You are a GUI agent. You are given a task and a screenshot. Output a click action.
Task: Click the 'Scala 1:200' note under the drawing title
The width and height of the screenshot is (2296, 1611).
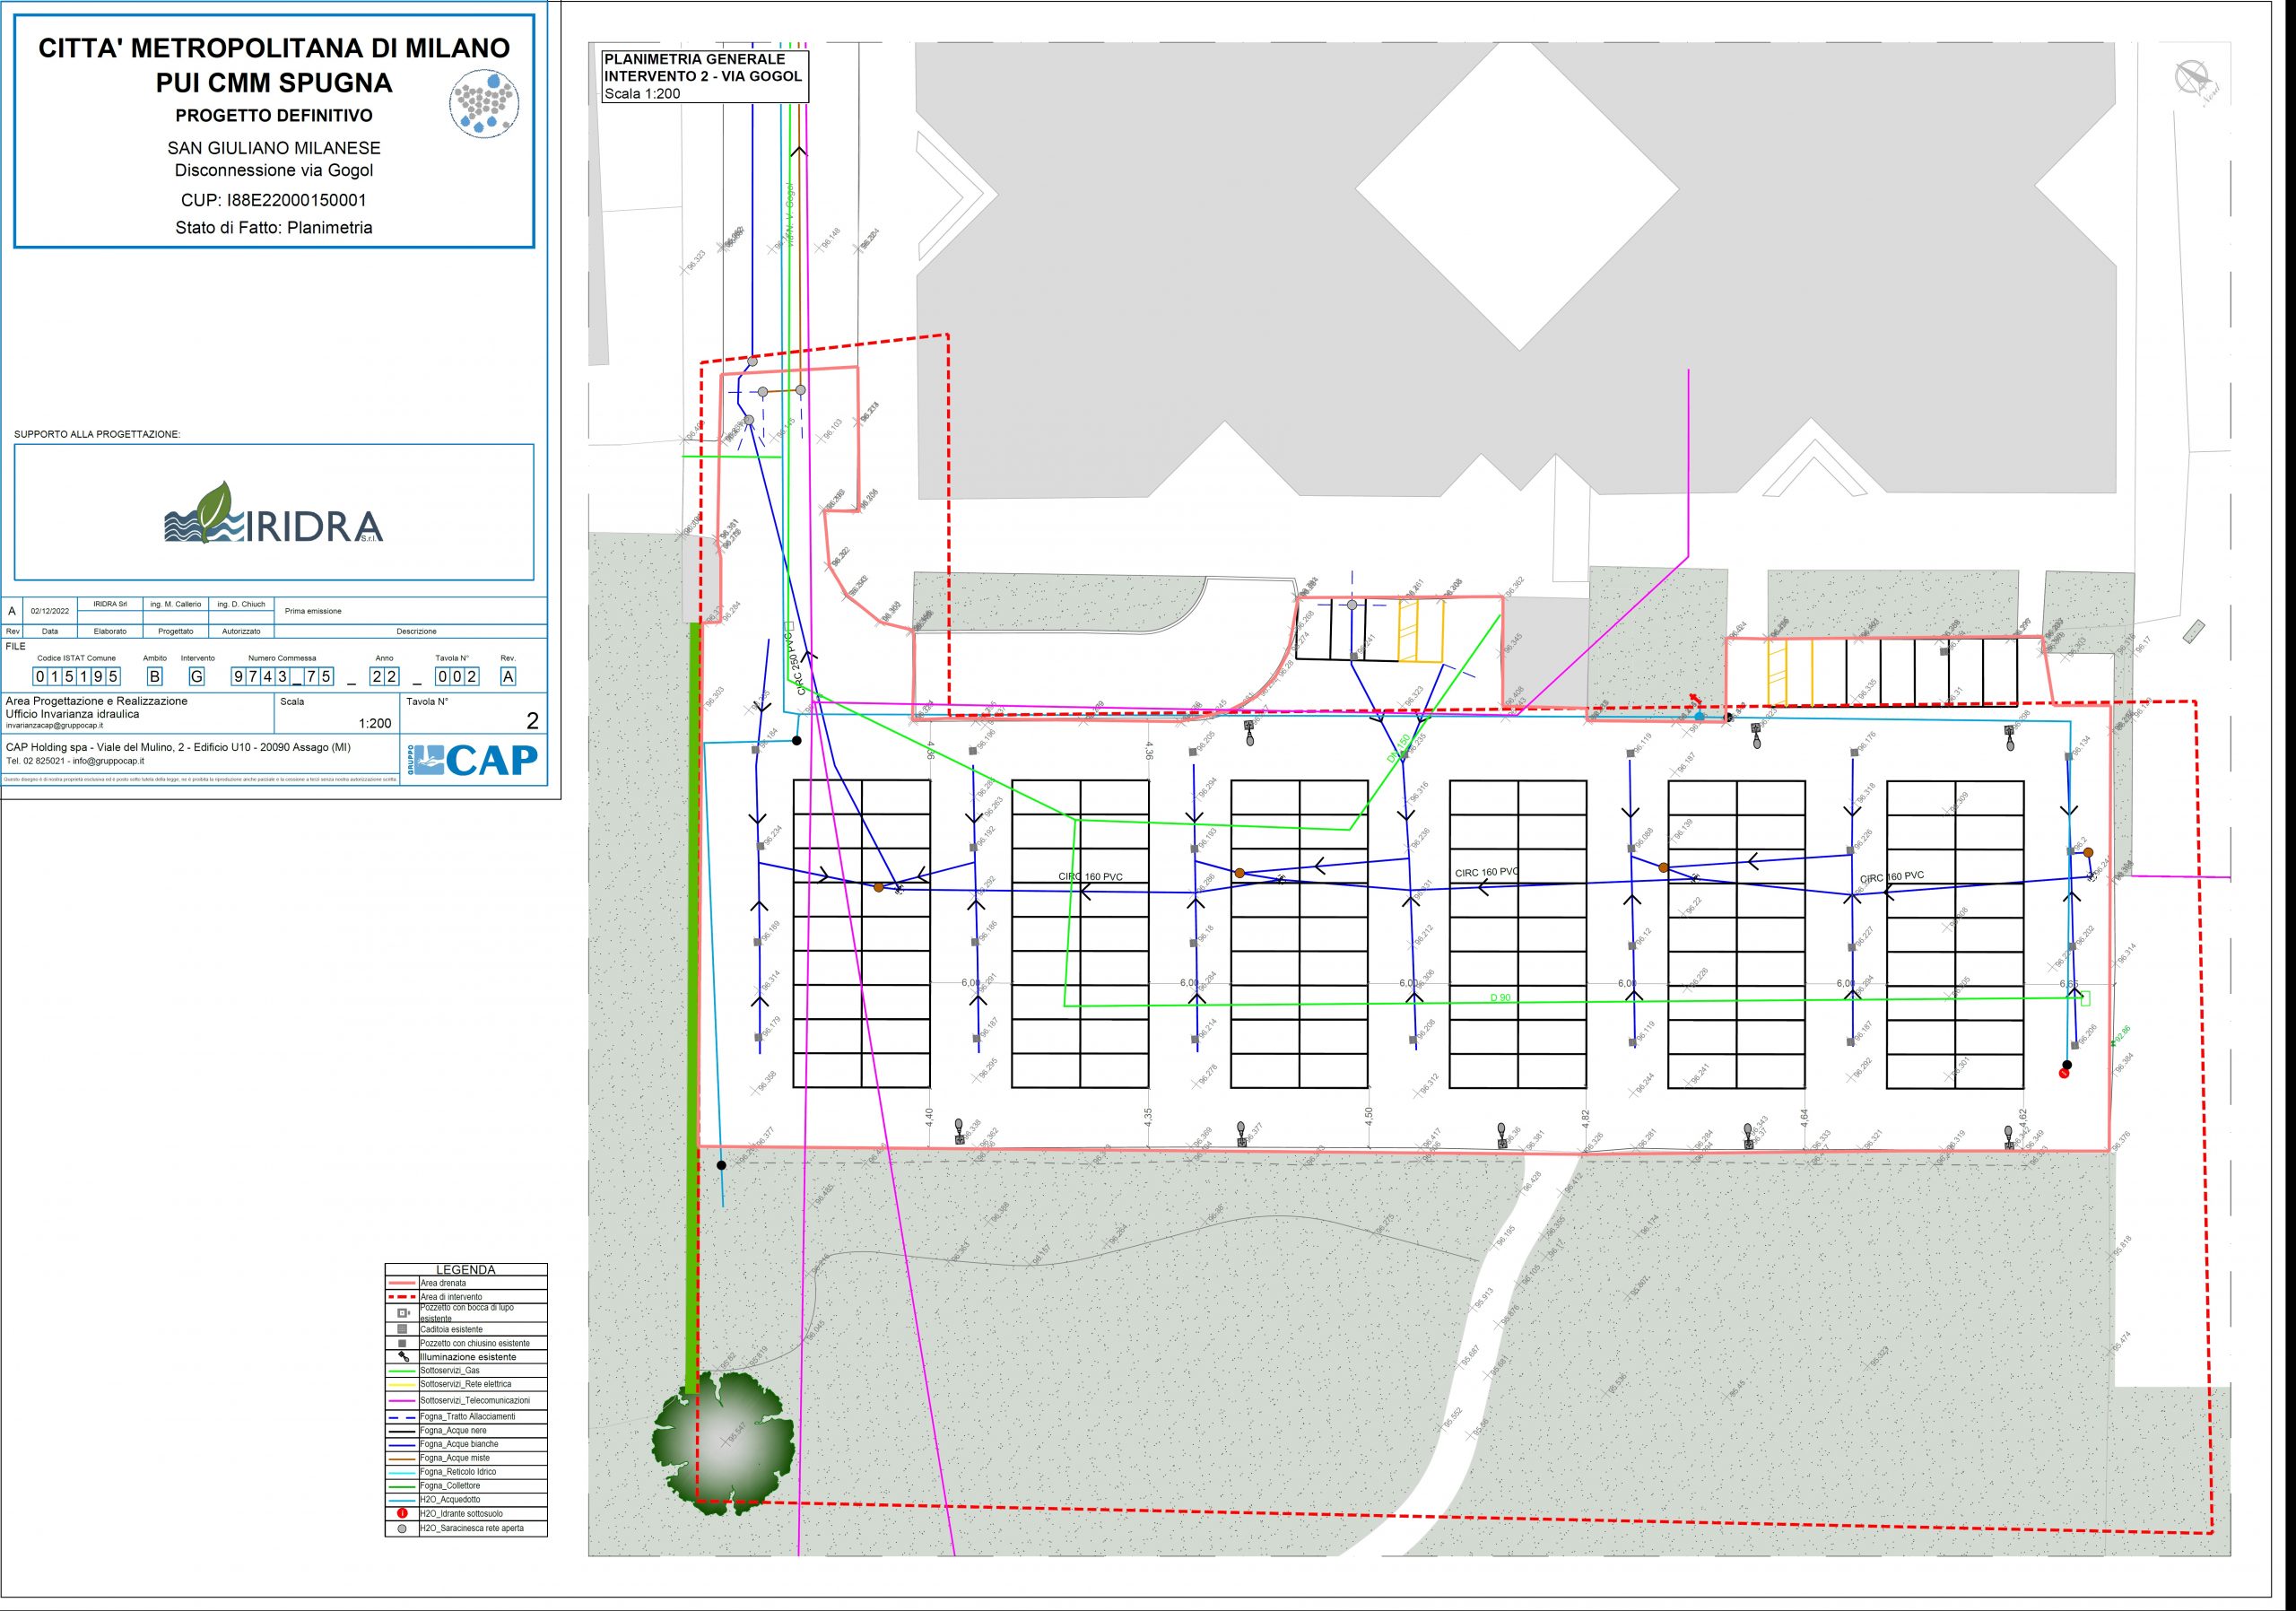[642, 94]
